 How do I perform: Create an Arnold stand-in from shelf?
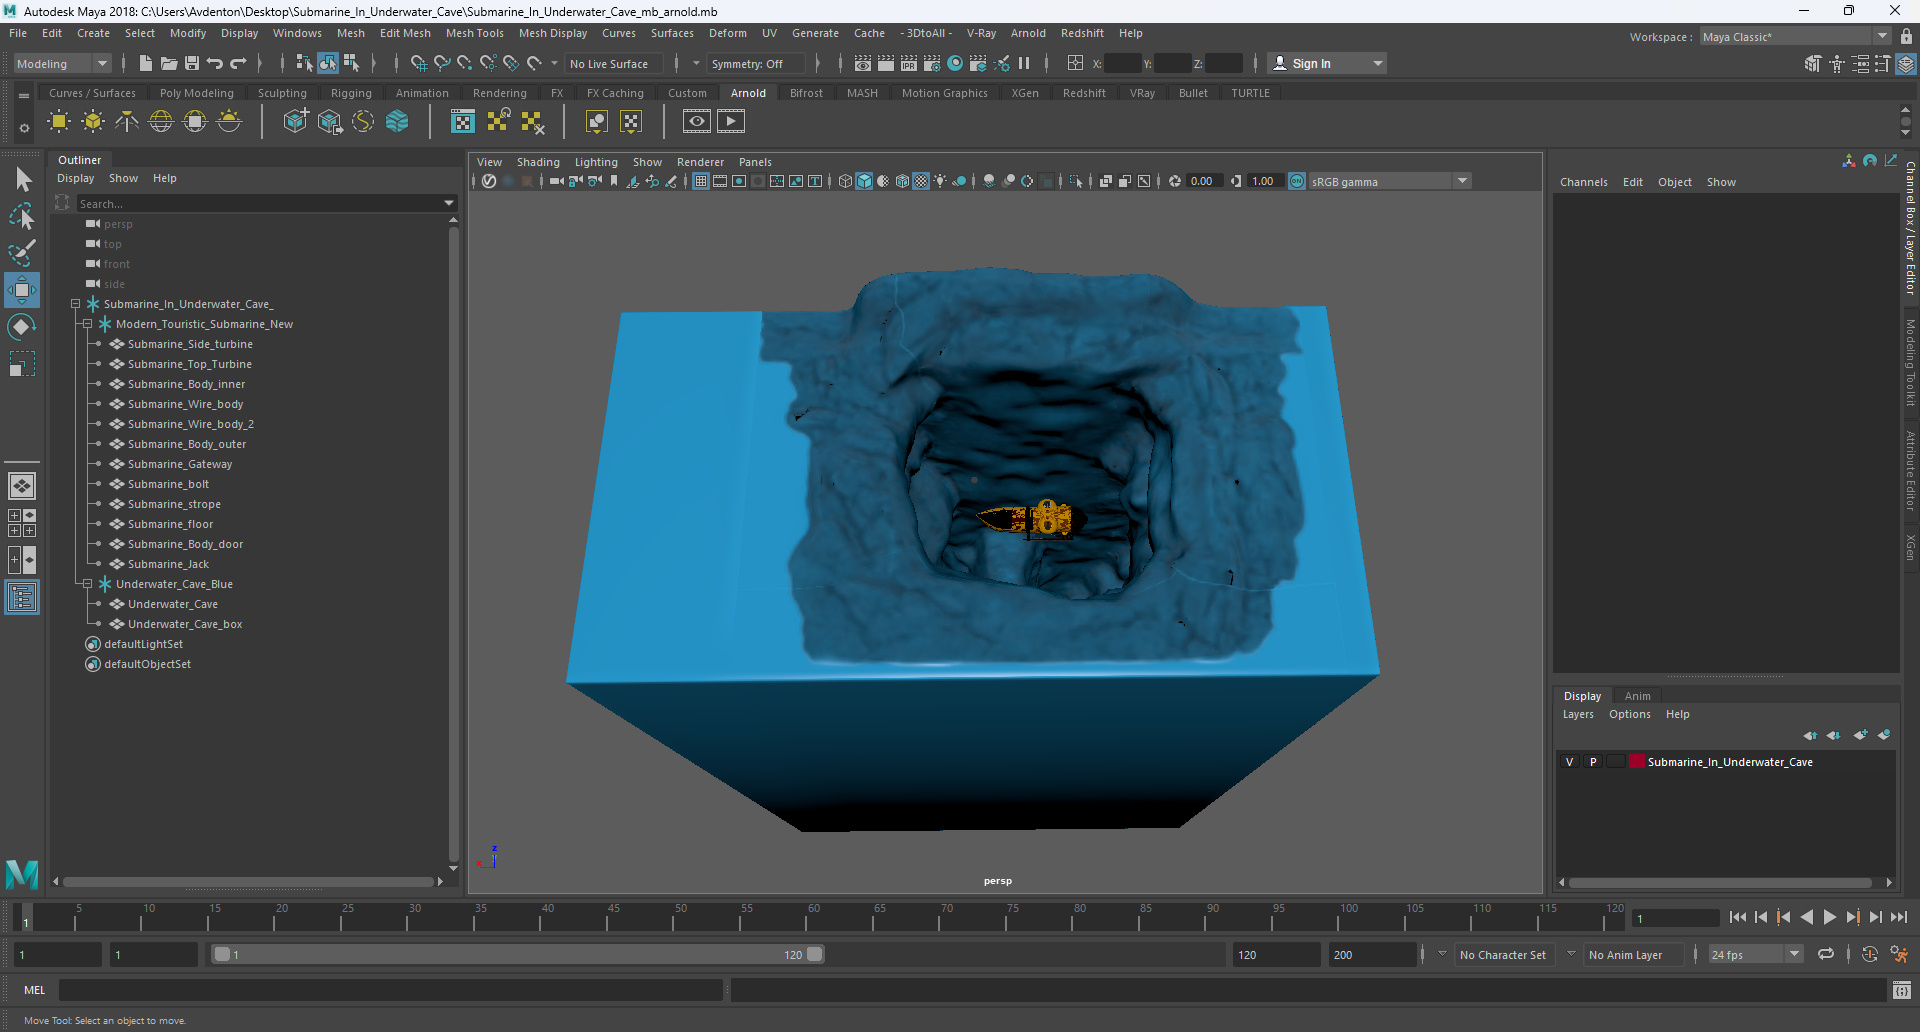295,122
